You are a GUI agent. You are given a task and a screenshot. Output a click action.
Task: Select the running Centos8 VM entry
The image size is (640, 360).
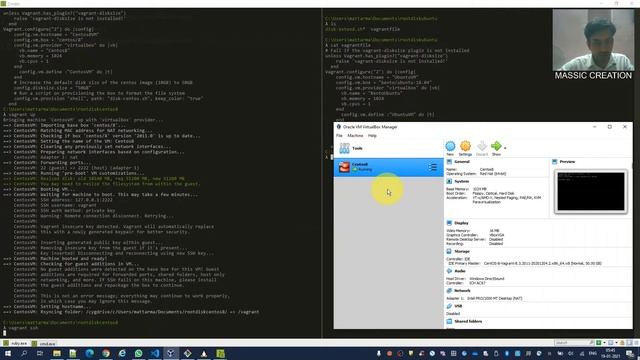click(x=389, y=167)
